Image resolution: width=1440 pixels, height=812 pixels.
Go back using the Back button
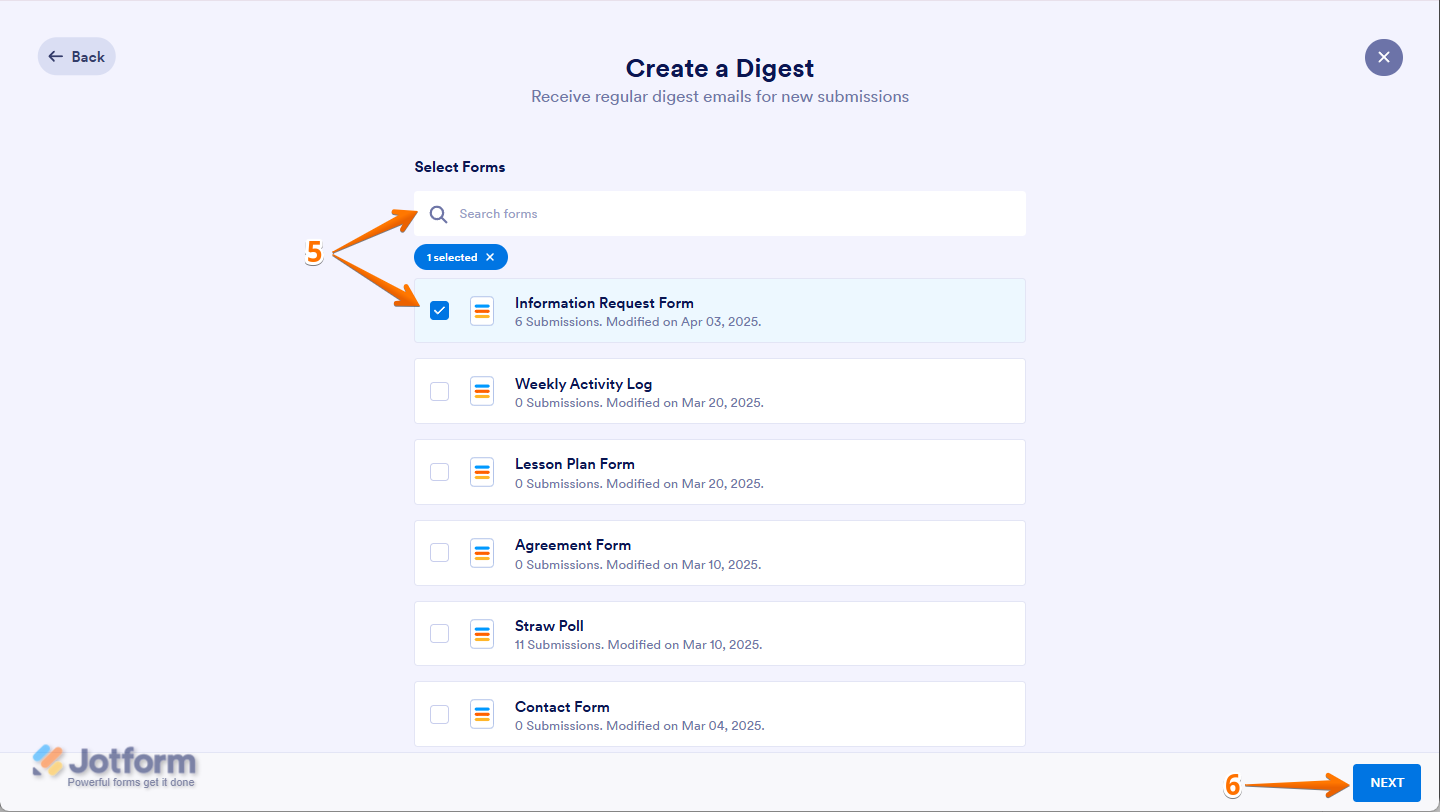click(x=77, y=57)
